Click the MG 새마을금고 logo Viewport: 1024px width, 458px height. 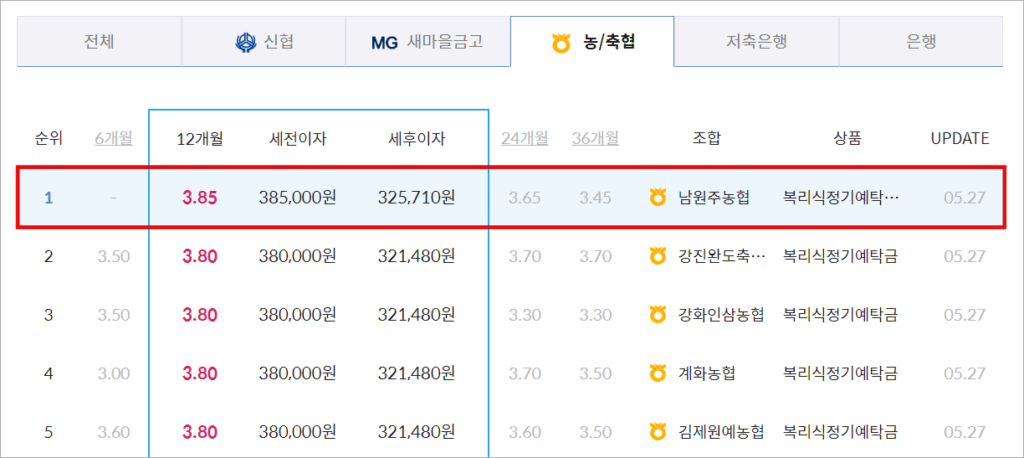point(384,43)
